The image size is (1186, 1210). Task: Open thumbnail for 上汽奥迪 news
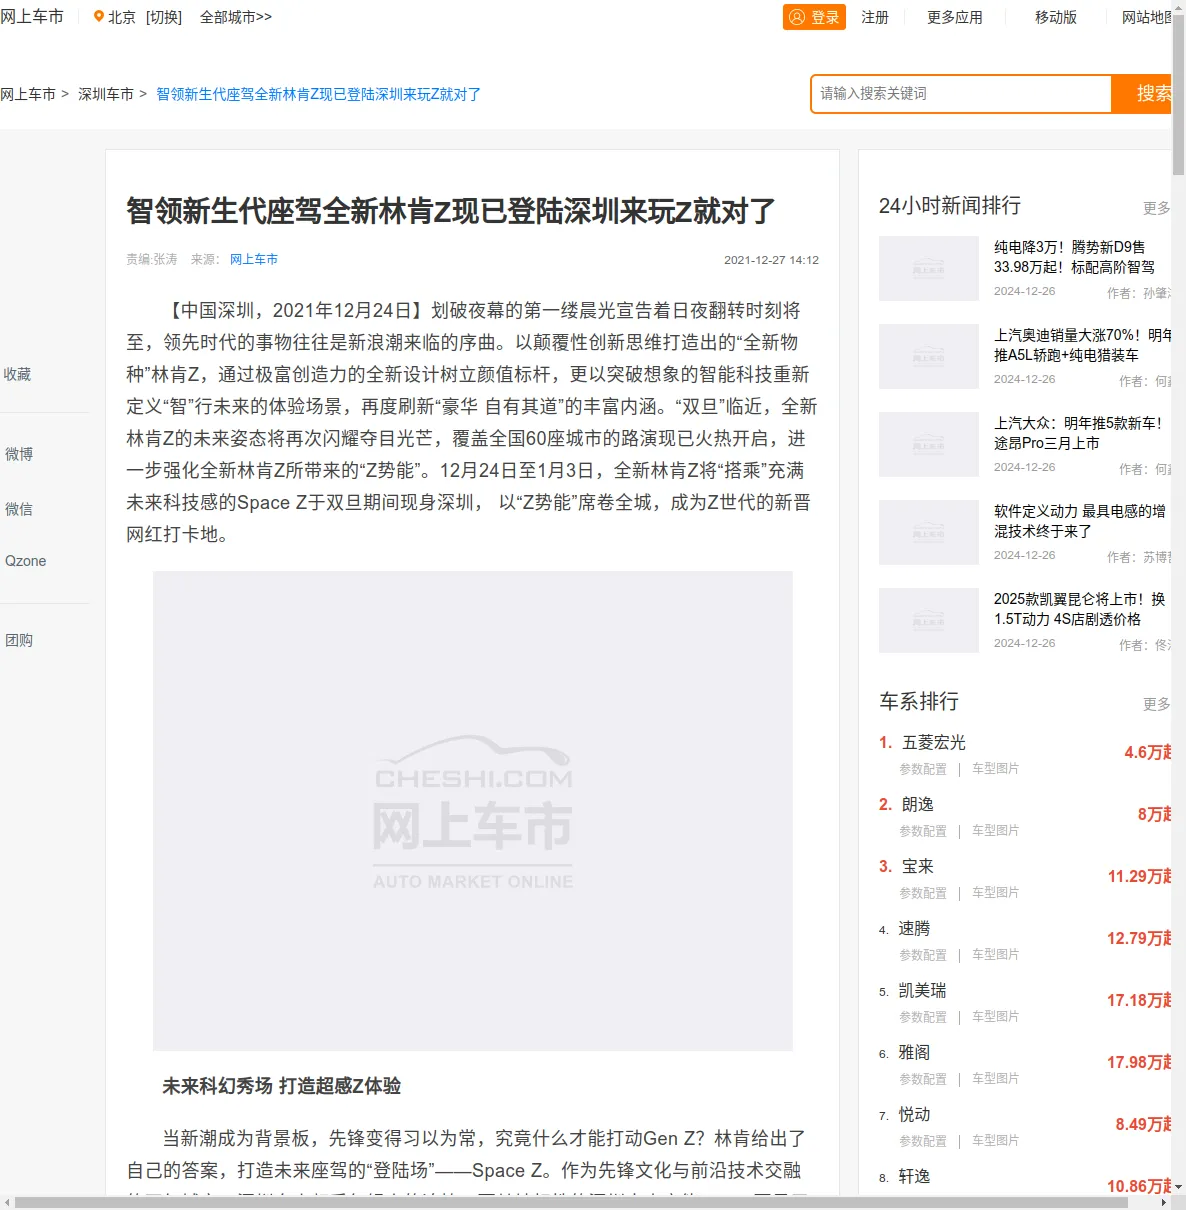(929, 356)
